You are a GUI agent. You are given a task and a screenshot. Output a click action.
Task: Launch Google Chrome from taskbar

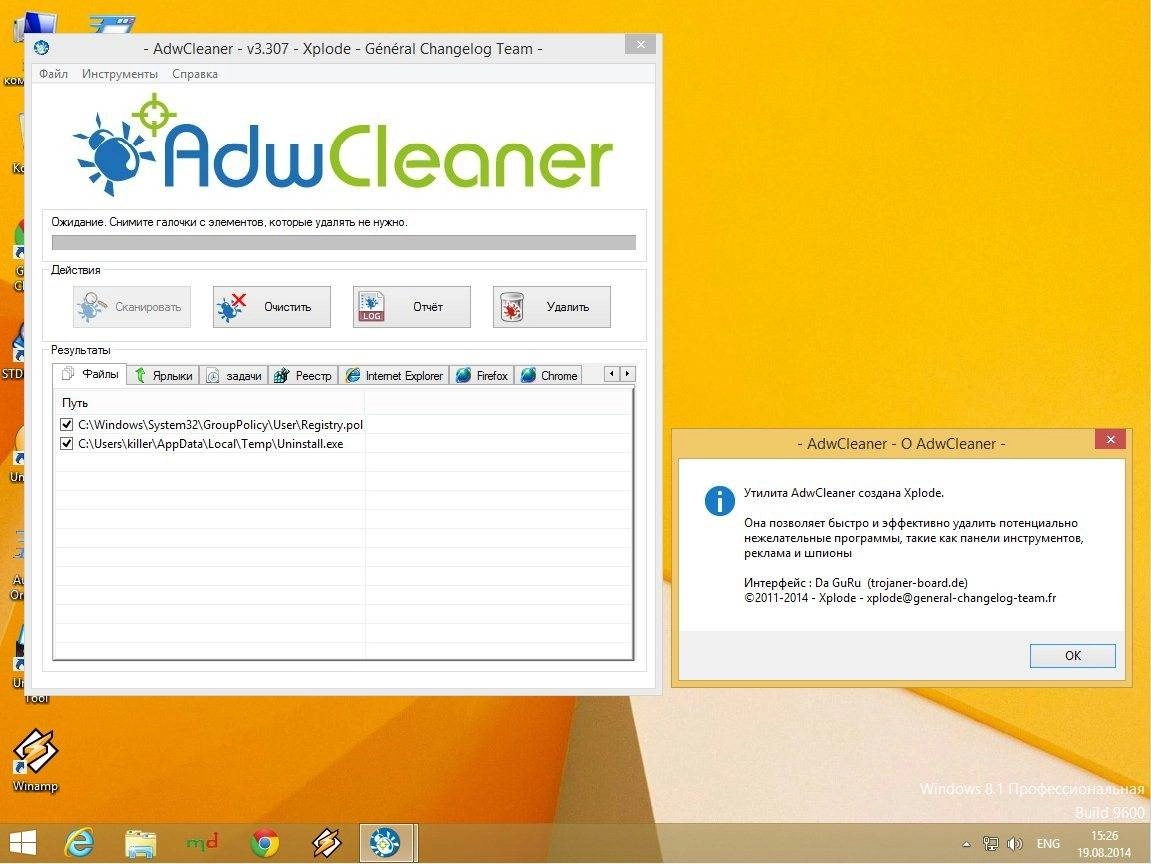265,843
